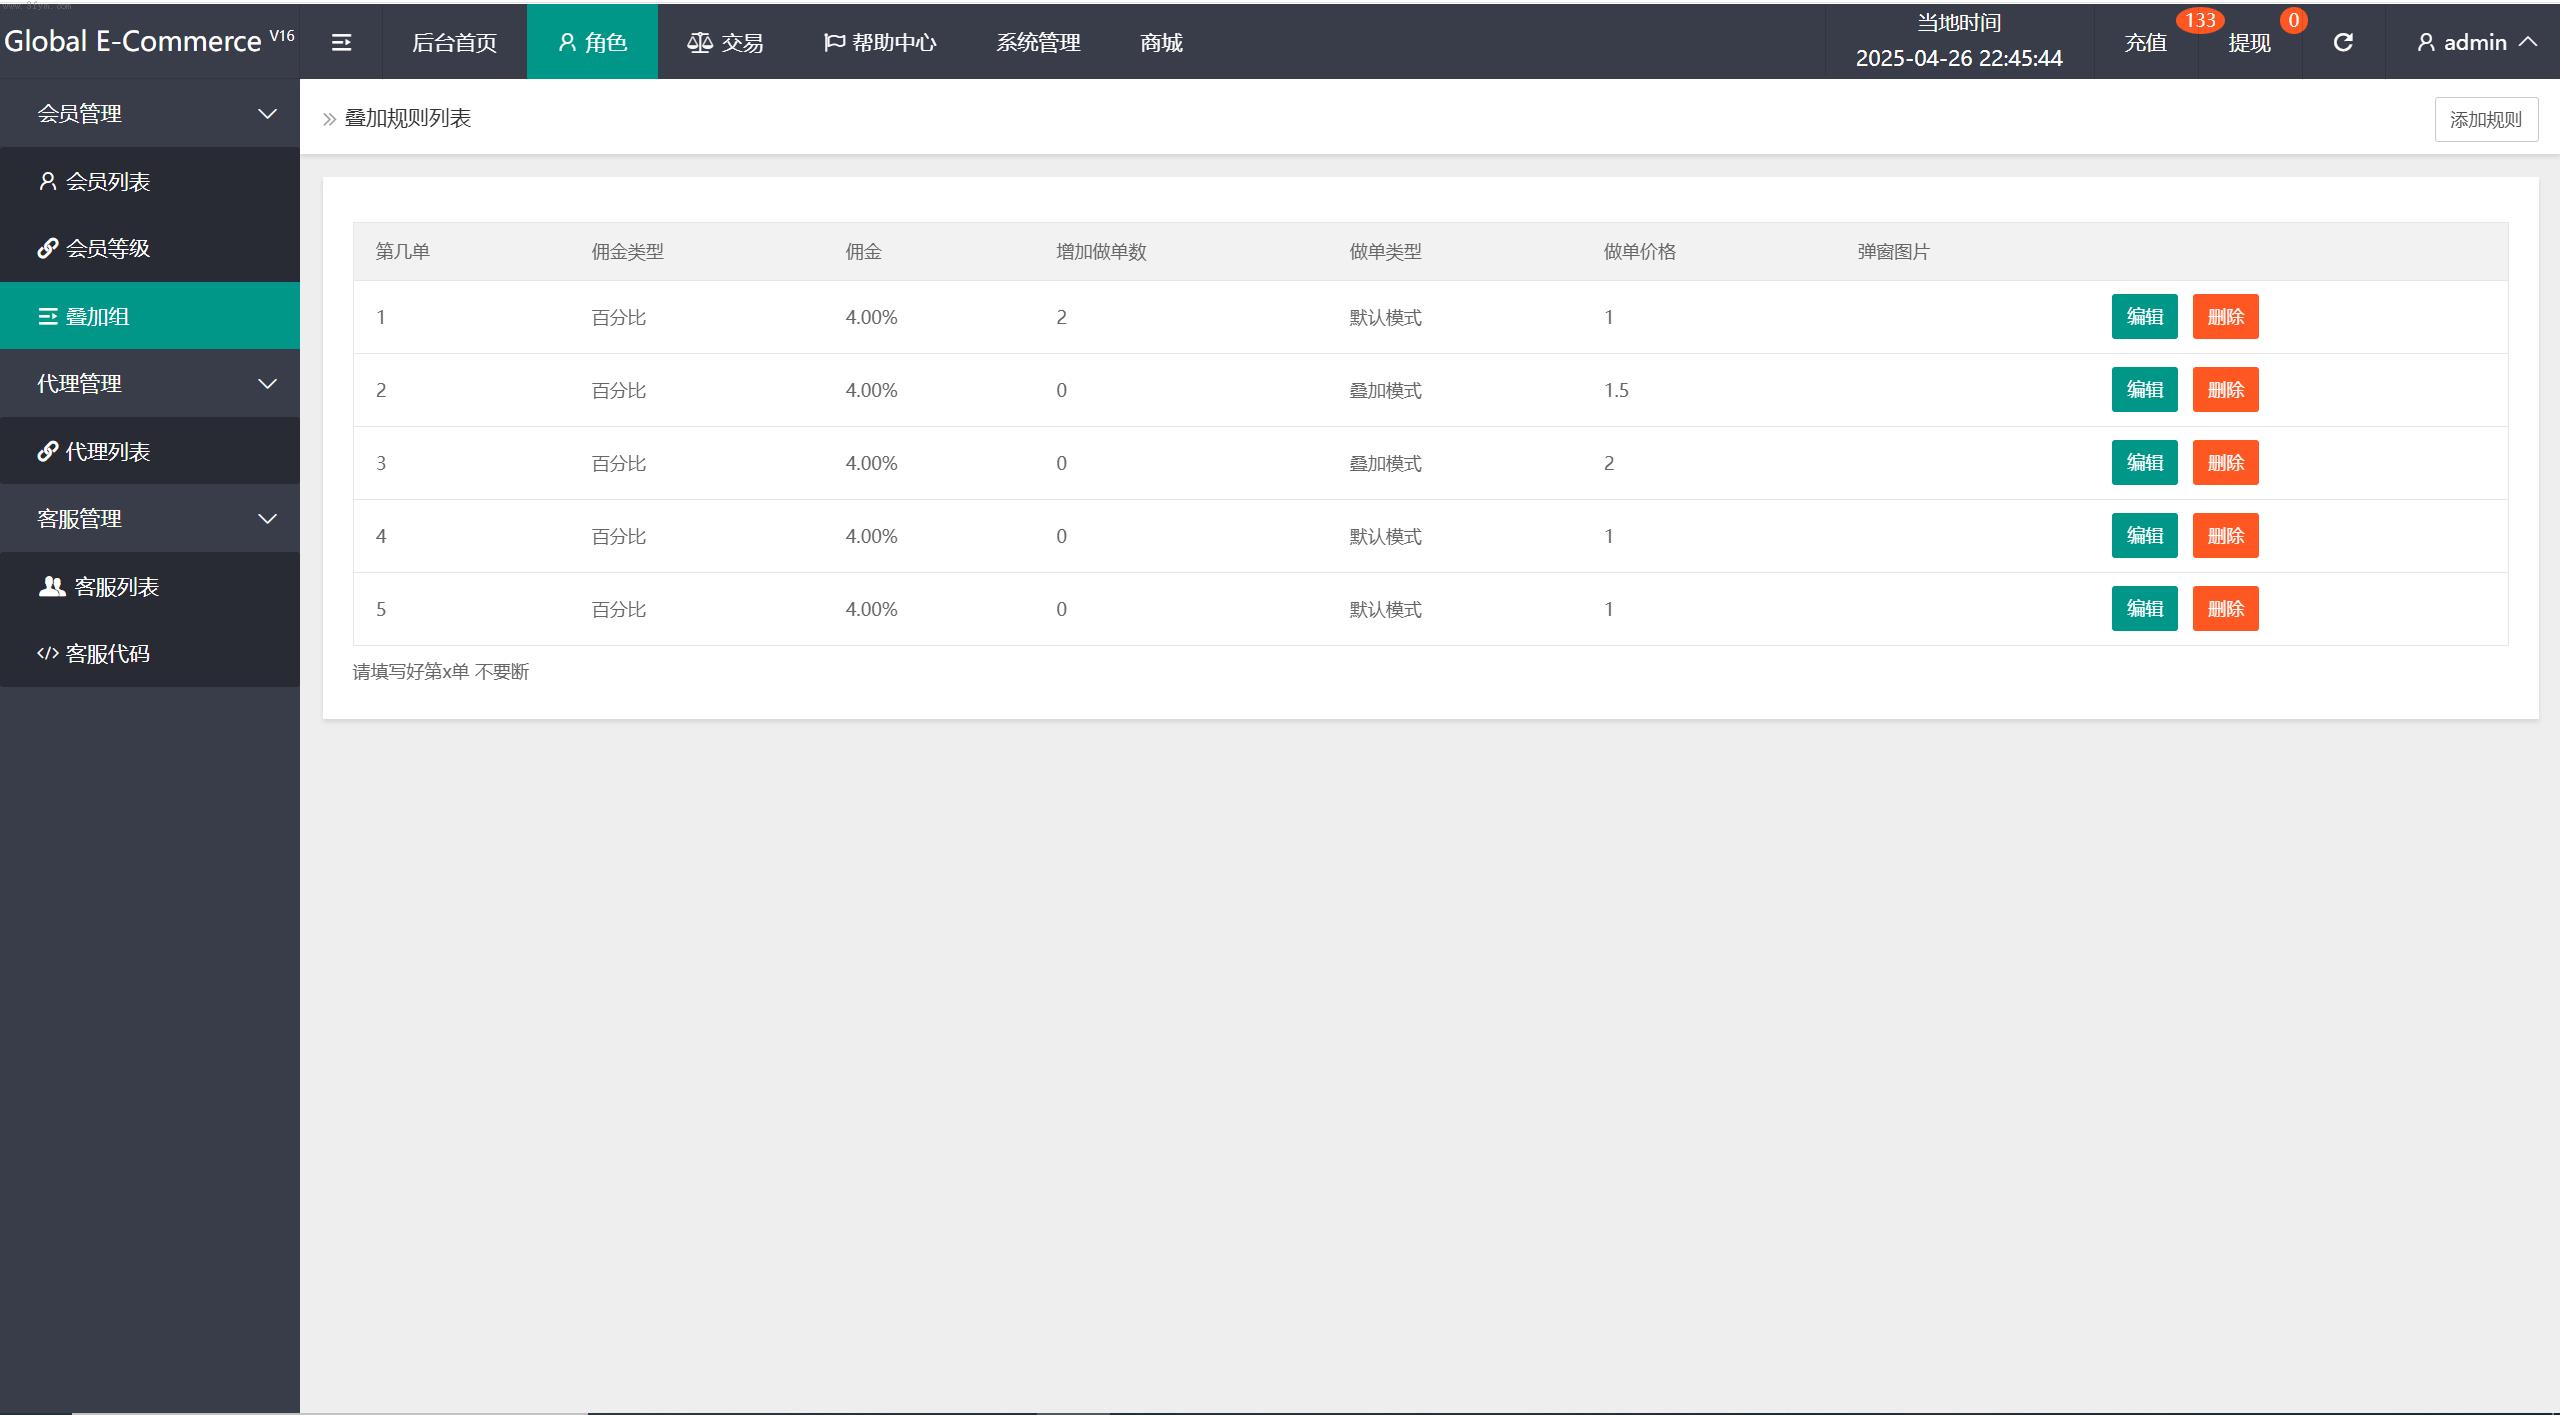The height and width of the screenshot is (1415, 2560).
Task: Switch to the 交易 top menu
Action: 725,42
